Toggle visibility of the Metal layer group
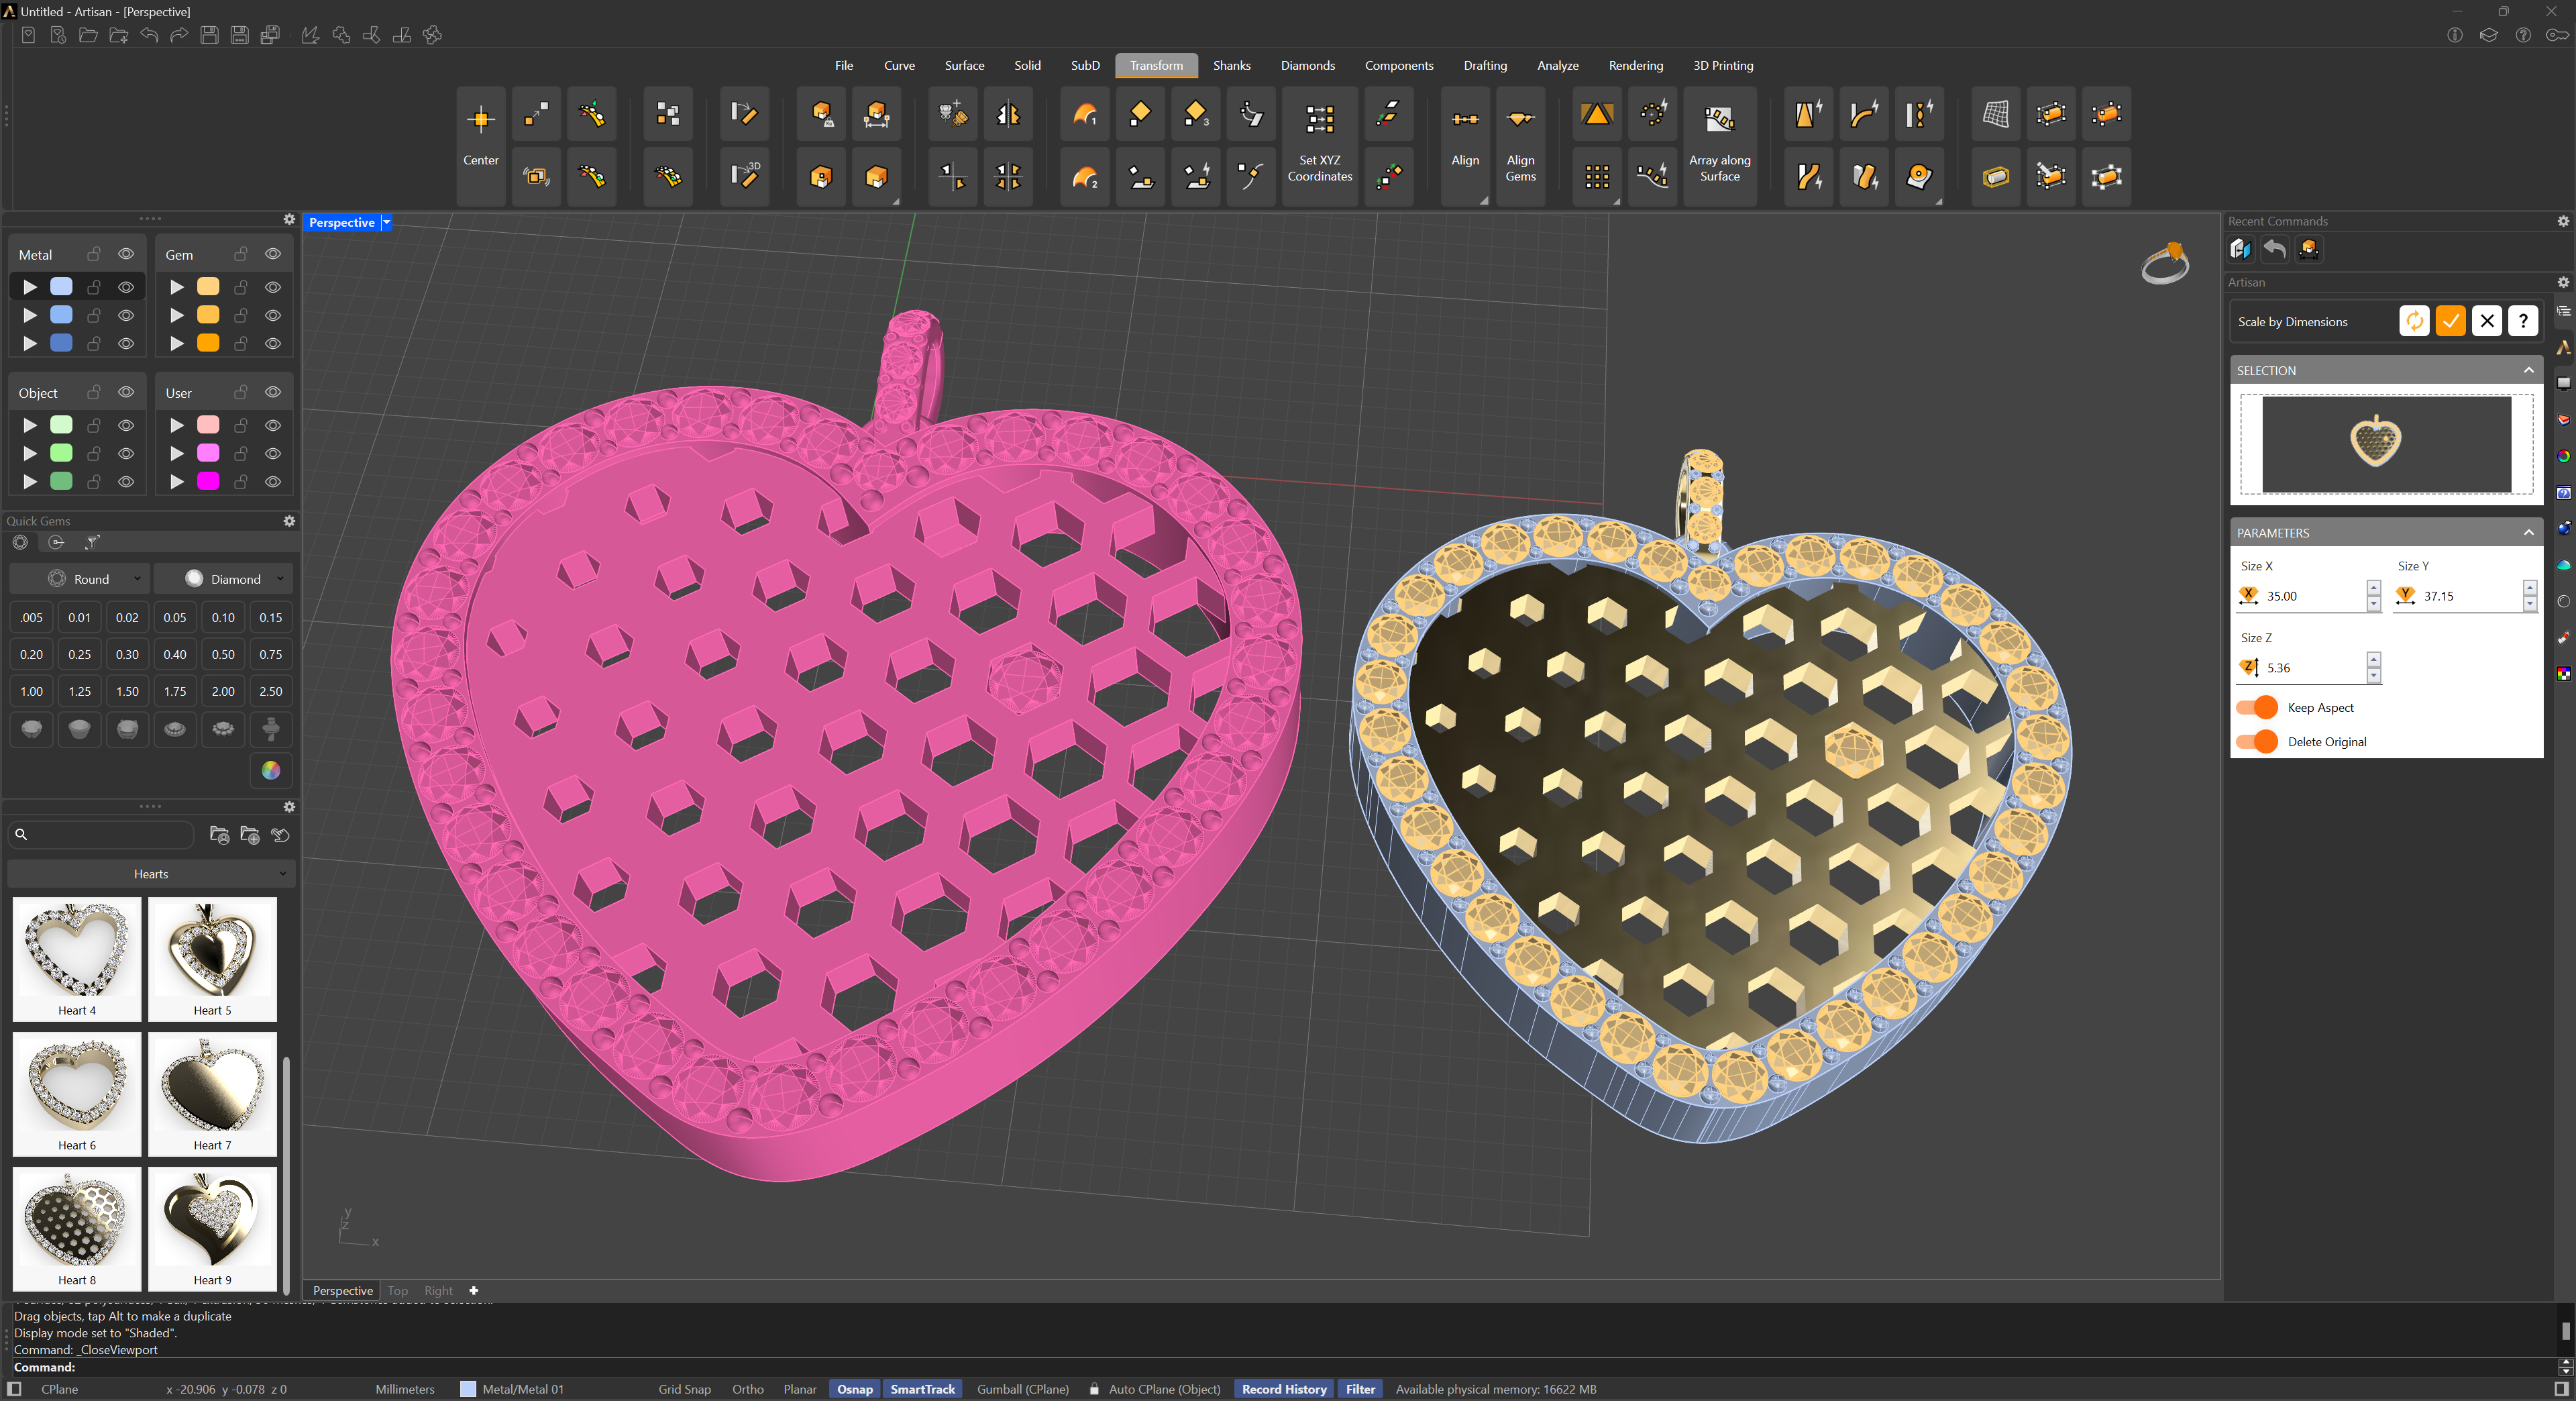 126,254
